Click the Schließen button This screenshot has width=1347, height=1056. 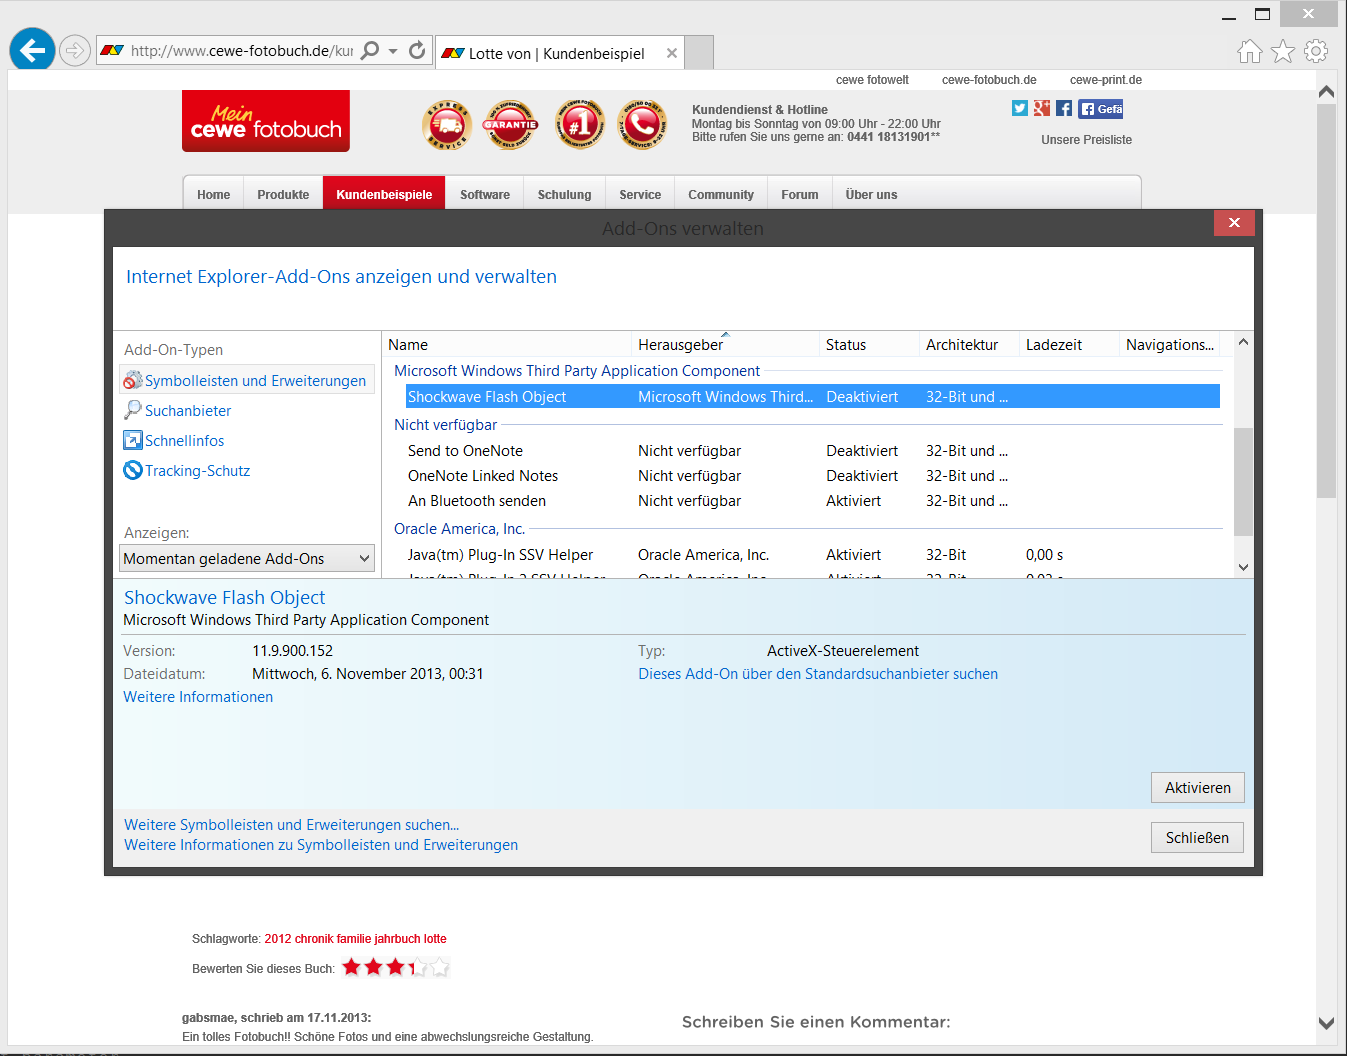click(1197, 838)
